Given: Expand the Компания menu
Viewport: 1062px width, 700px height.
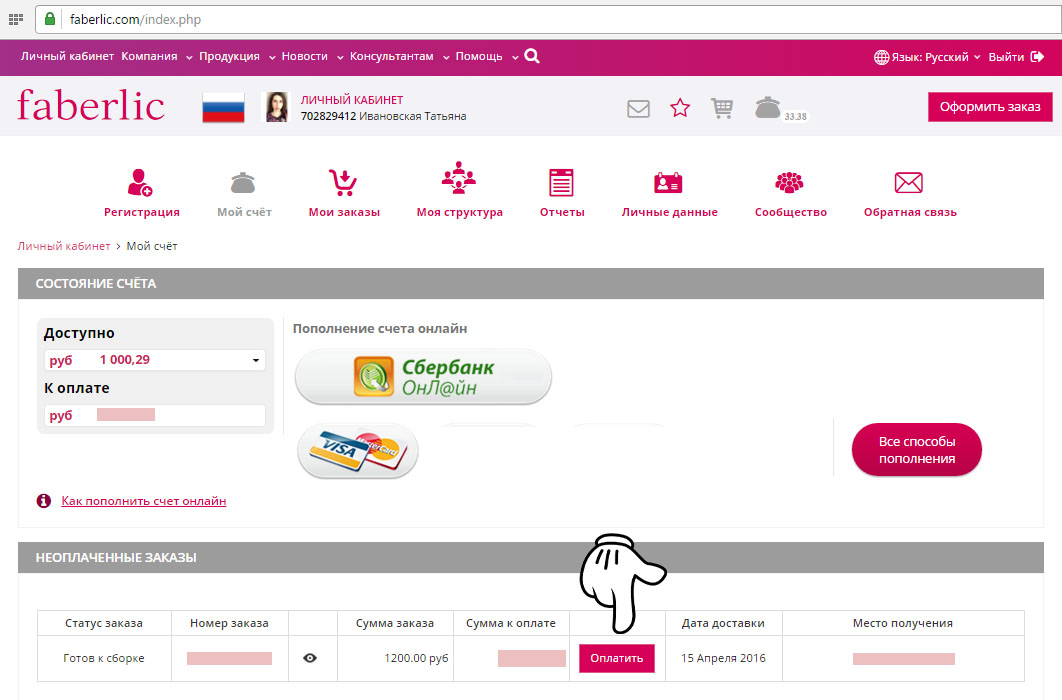Looking at the screenshot, I should click(x=156, y=57).
